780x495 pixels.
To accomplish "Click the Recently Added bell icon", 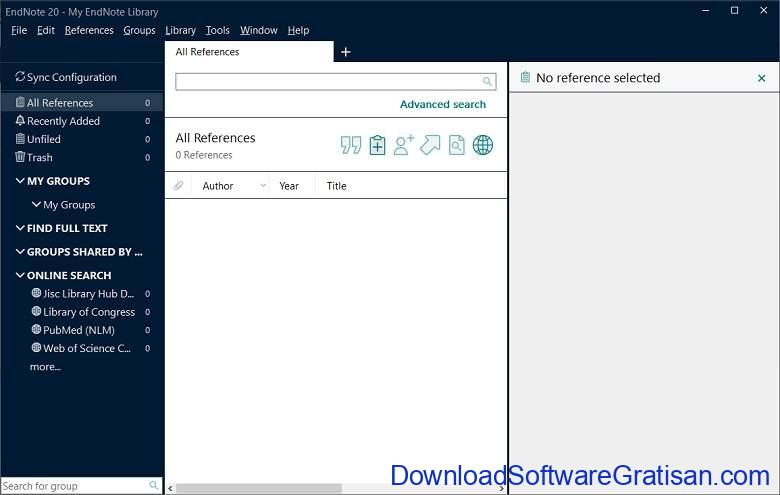I will click(20, 120).
